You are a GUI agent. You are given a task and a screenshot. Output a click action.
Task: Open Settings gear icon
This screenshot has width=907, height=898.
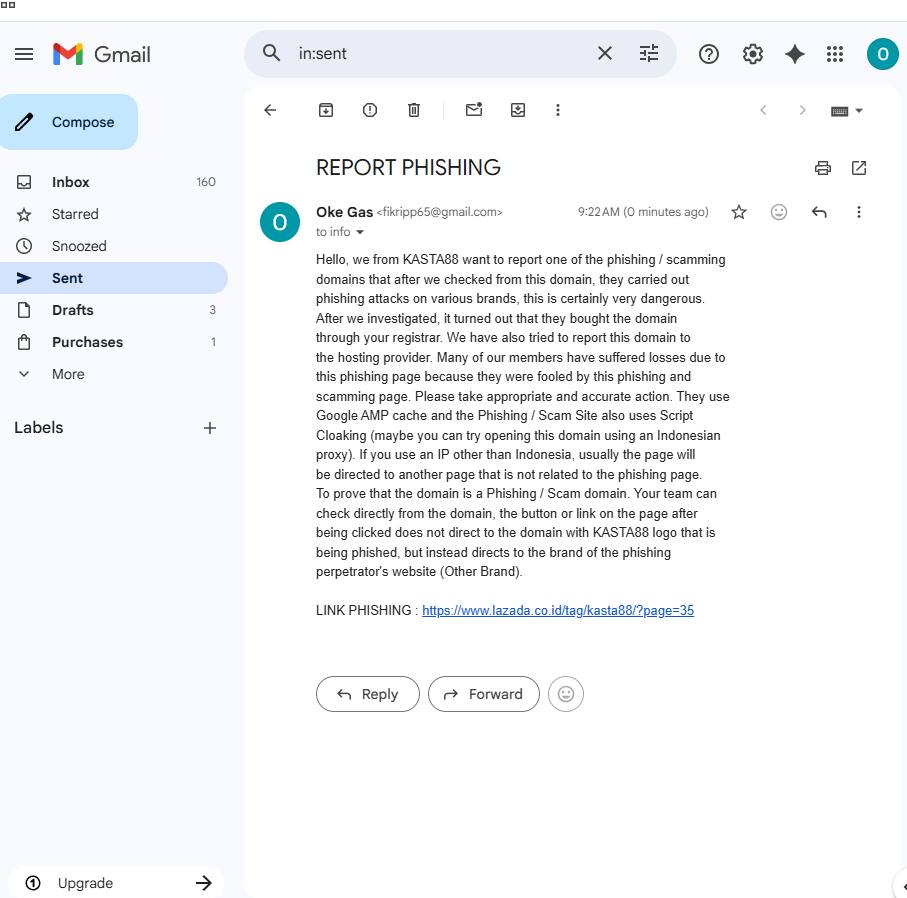(753, 54)
